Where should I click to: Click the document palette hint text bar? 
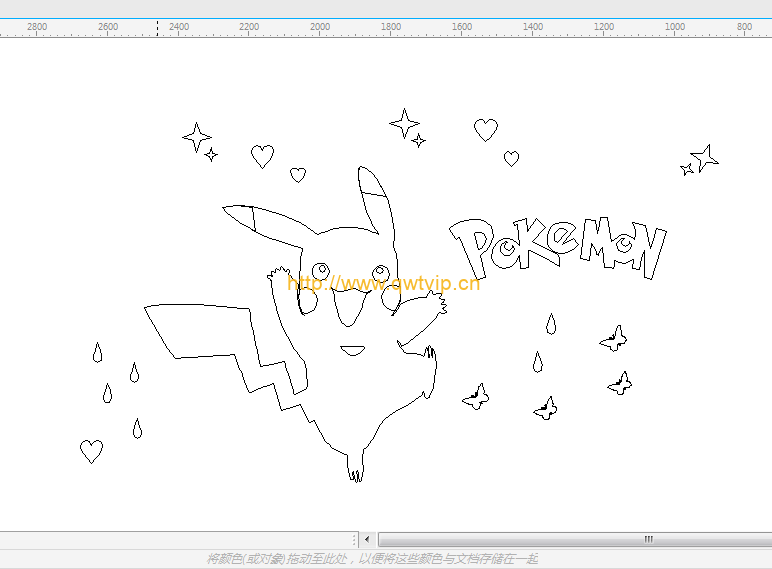(372, 559)
